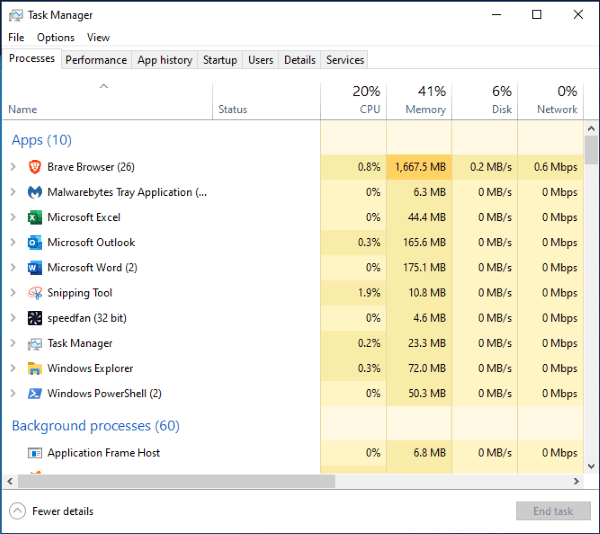This screenshot has width=600, height=534.
Task: Click the Microsoft Word icon
Action: (35, 268)
